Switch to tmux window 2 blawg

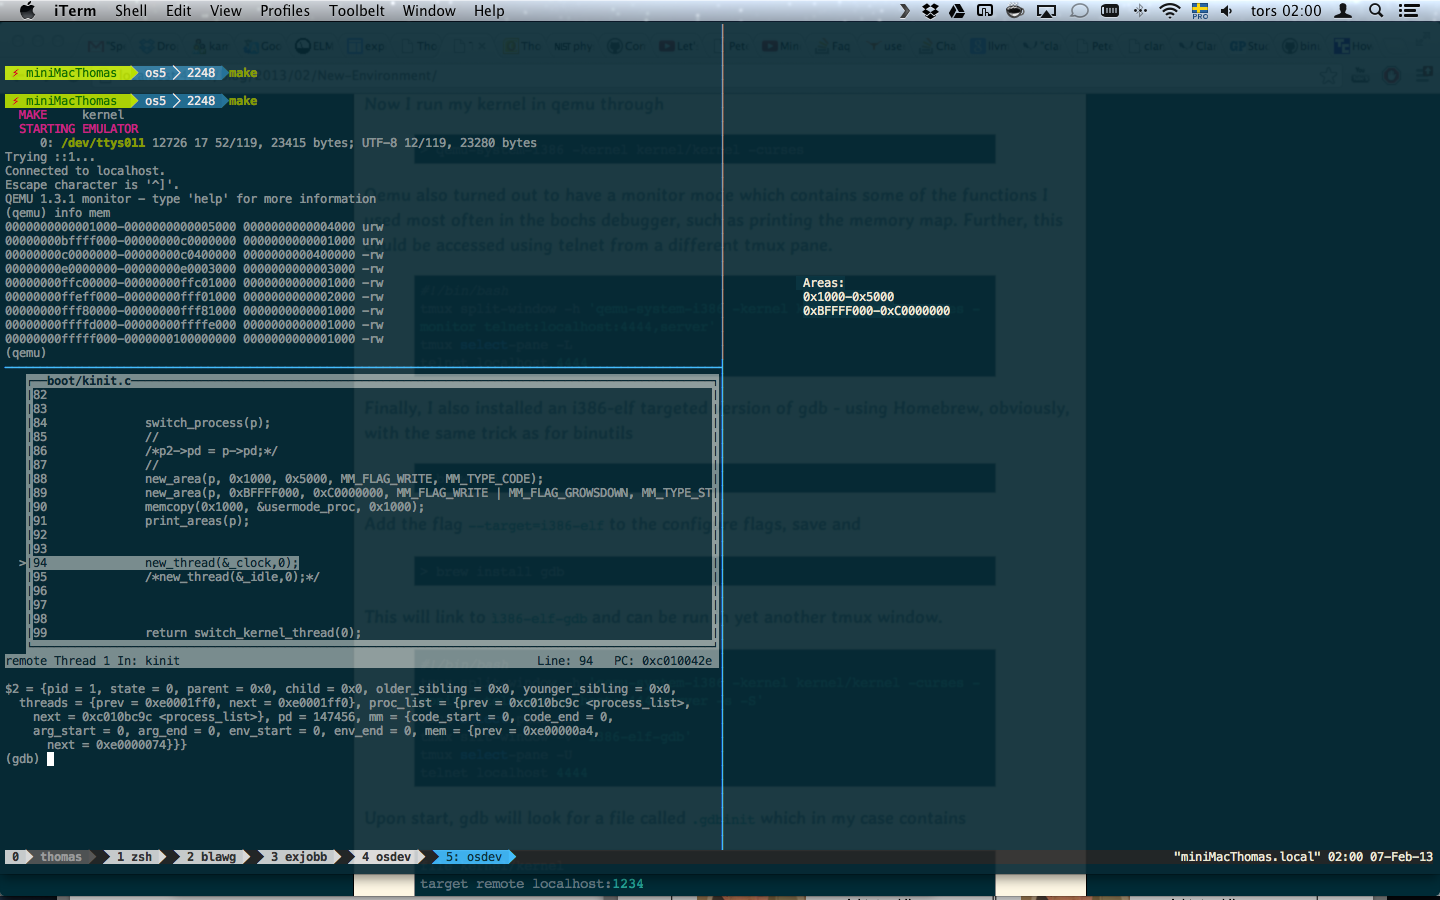(212, 857)
